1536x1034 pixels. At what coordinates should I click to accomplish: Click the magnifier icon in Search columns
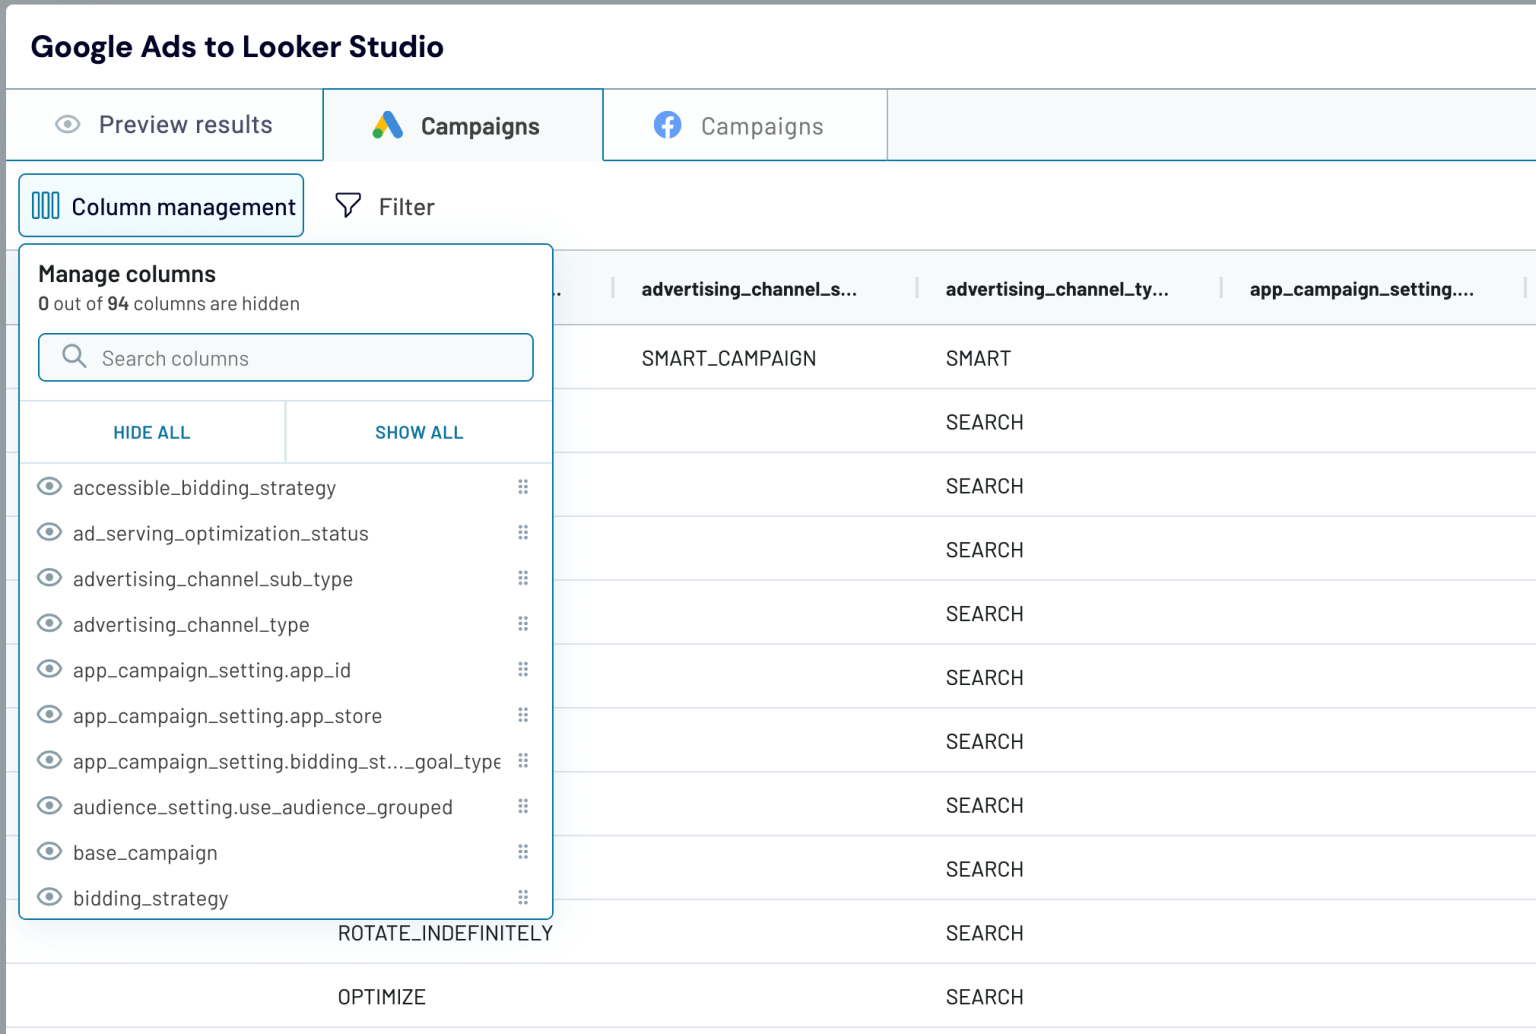[74, 357]
